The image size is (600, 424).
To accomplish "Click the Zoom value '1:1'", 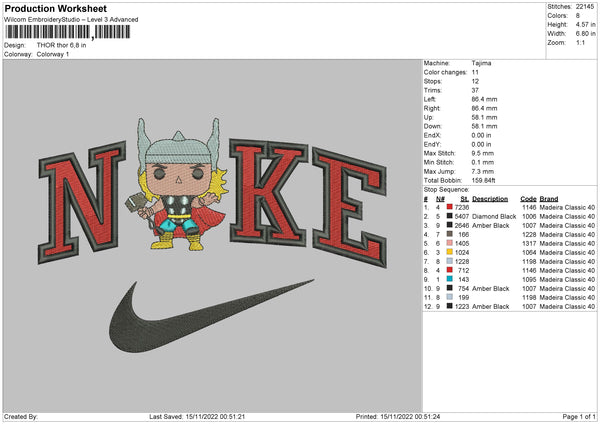I will click(580, 42).
